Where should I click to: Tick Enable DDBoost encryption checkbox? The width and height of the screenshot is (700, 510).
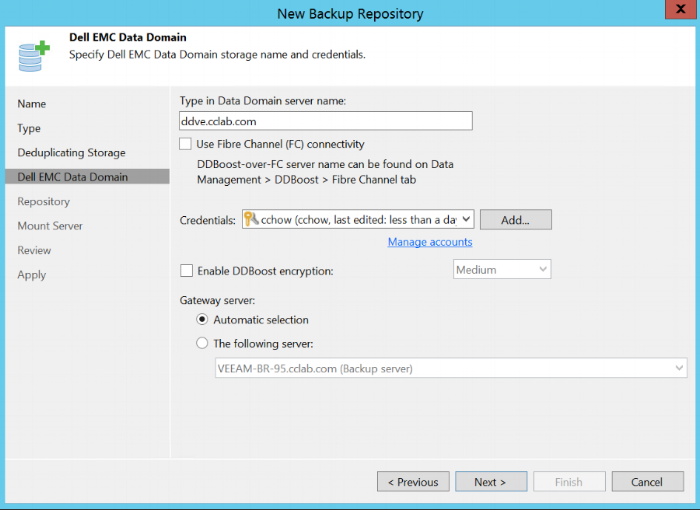point(186,271)
